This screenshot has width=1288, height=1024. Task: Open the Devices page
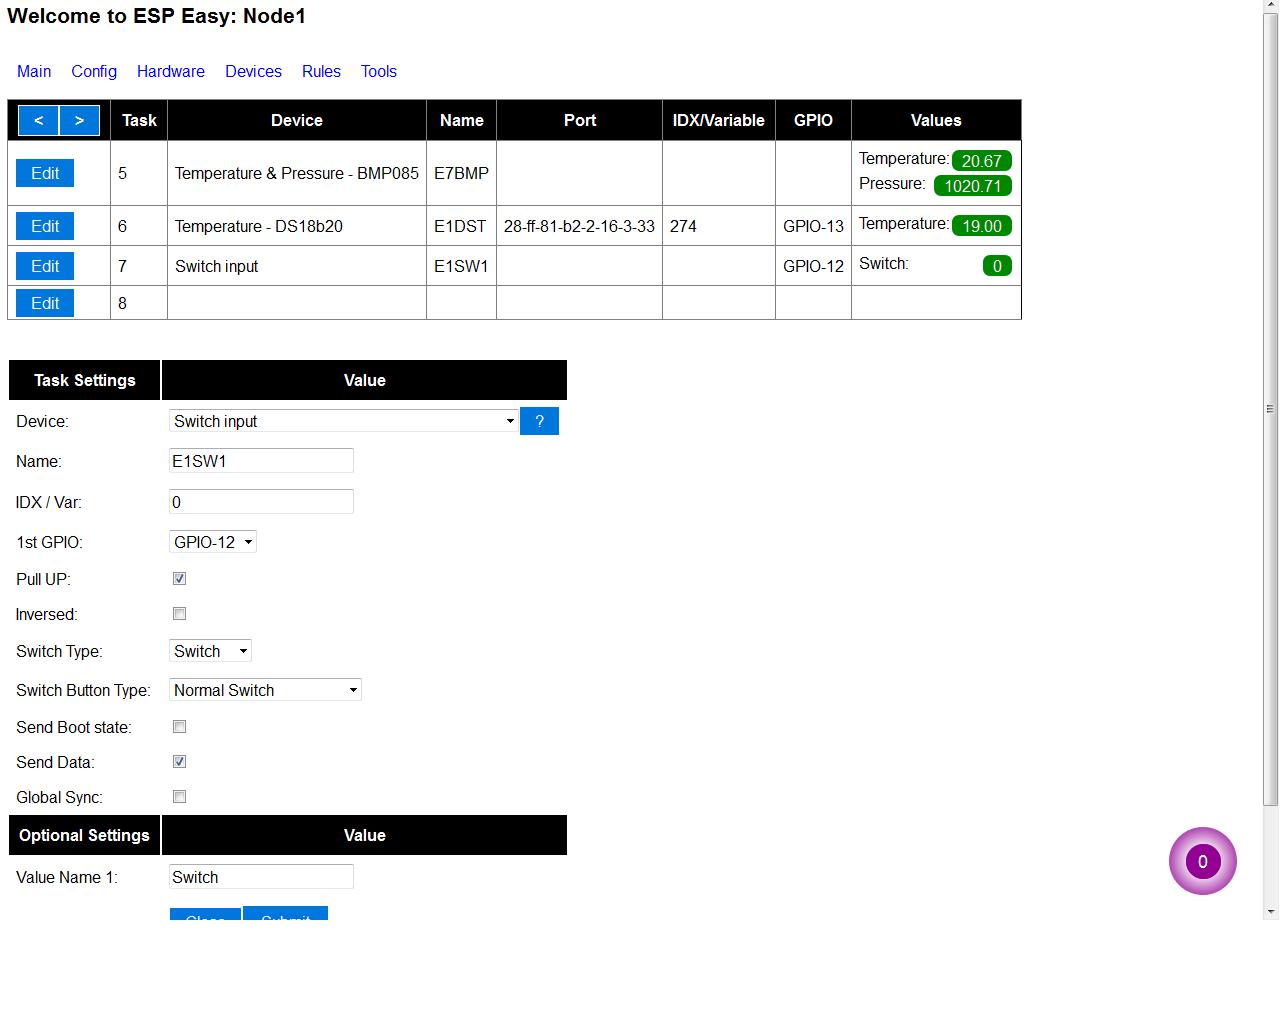click(253, 71)
